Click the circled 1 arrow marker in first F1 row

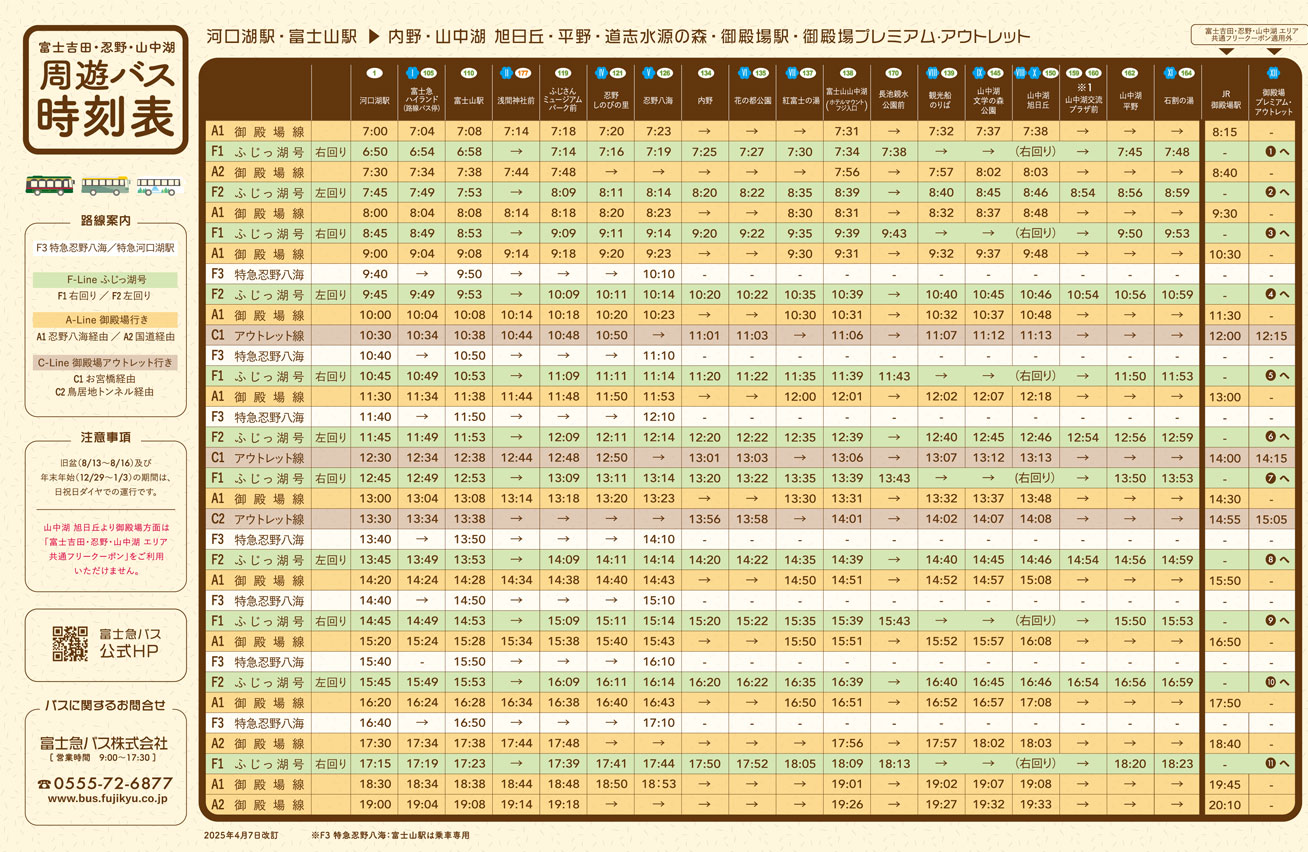pyautogui.click(x=1275, y=152)
